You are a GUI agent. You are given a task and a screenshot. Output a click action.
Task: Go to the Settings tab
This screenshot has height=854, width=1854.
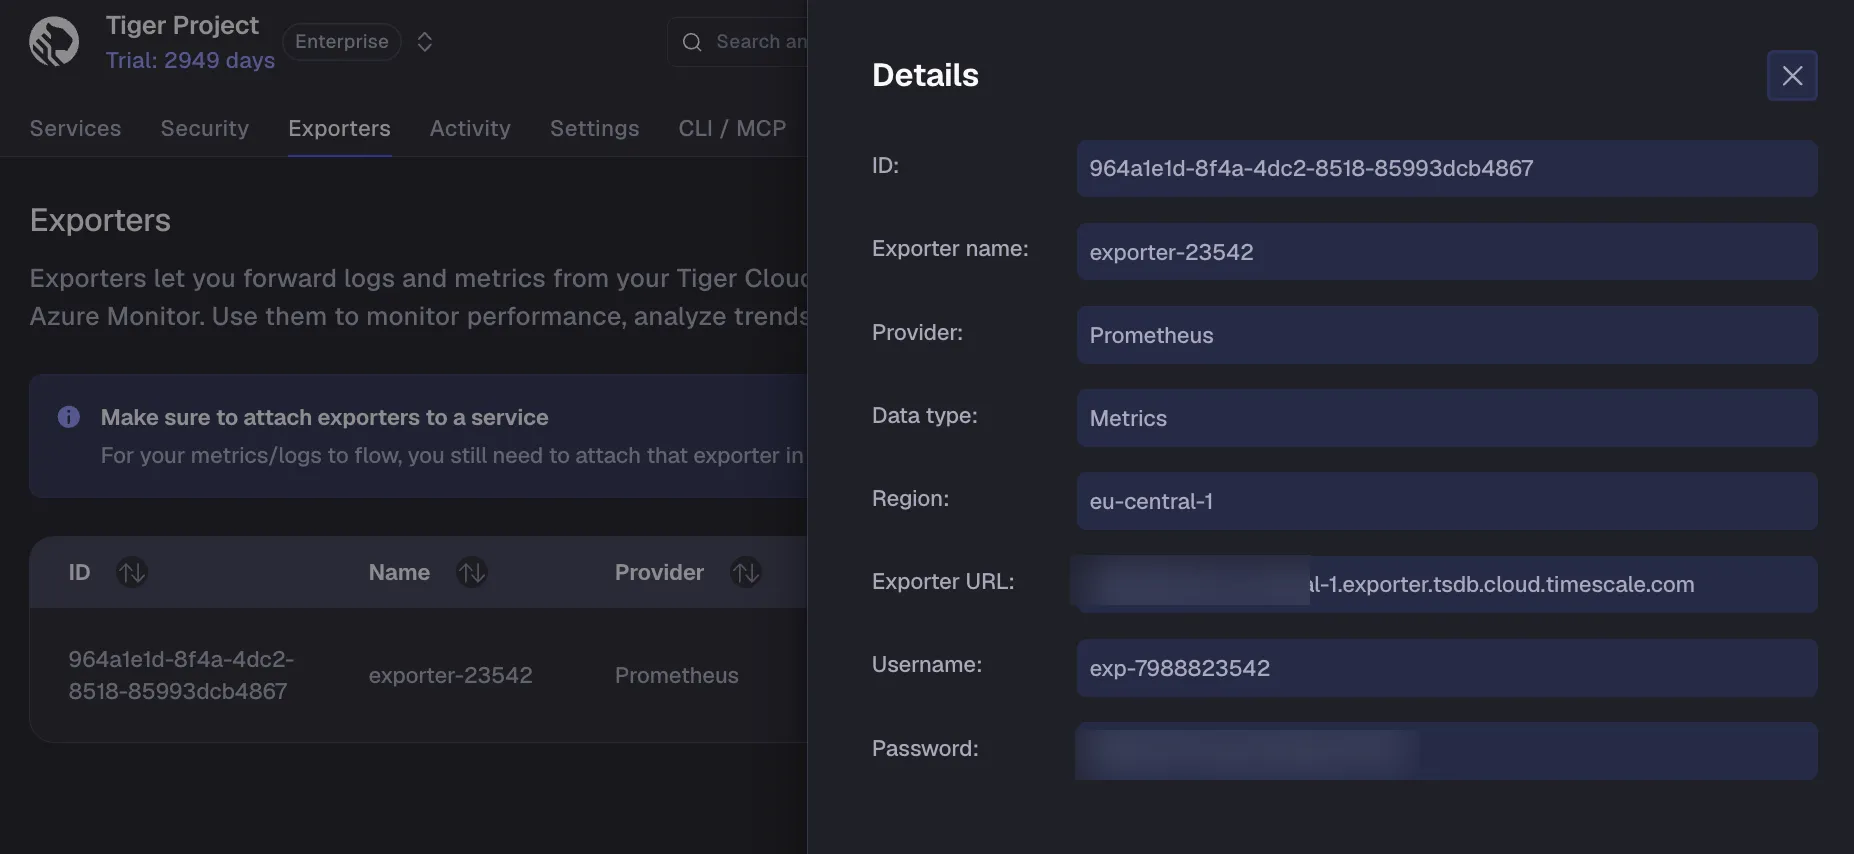click(594, 128)
